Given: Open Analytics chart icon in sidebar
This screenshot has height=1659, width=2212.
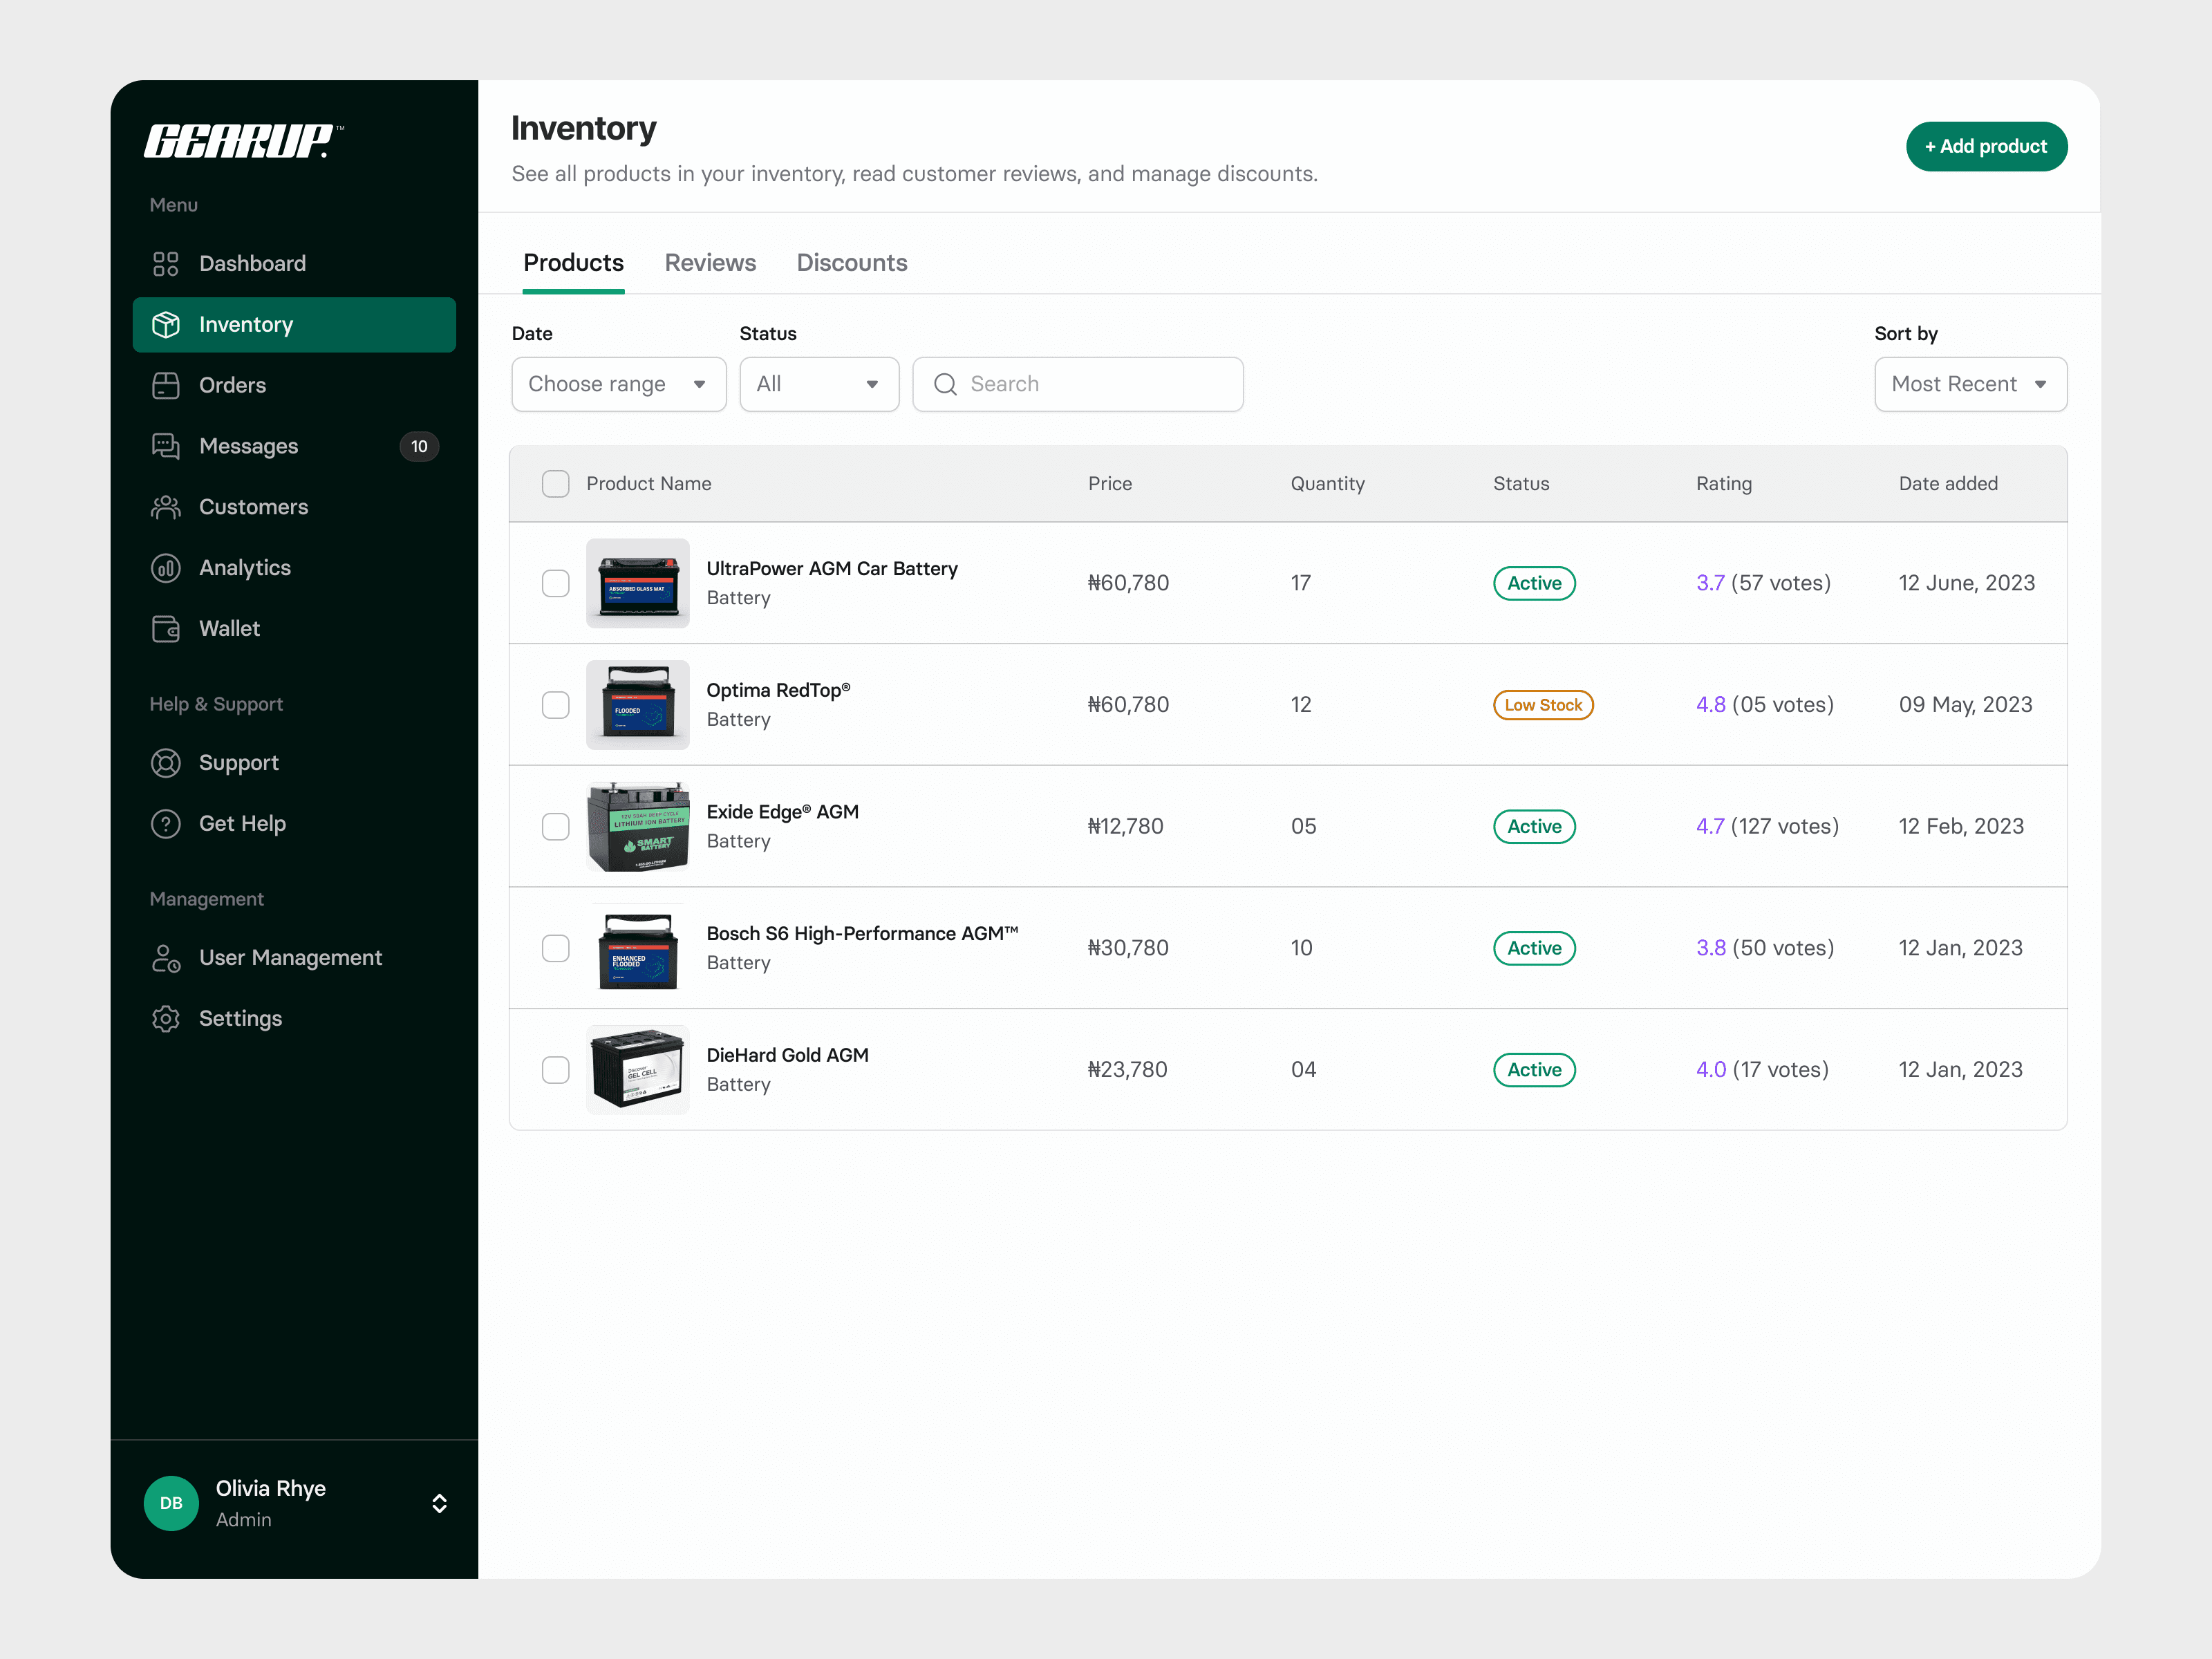Looking at the screenshot, I should point(165,568).
